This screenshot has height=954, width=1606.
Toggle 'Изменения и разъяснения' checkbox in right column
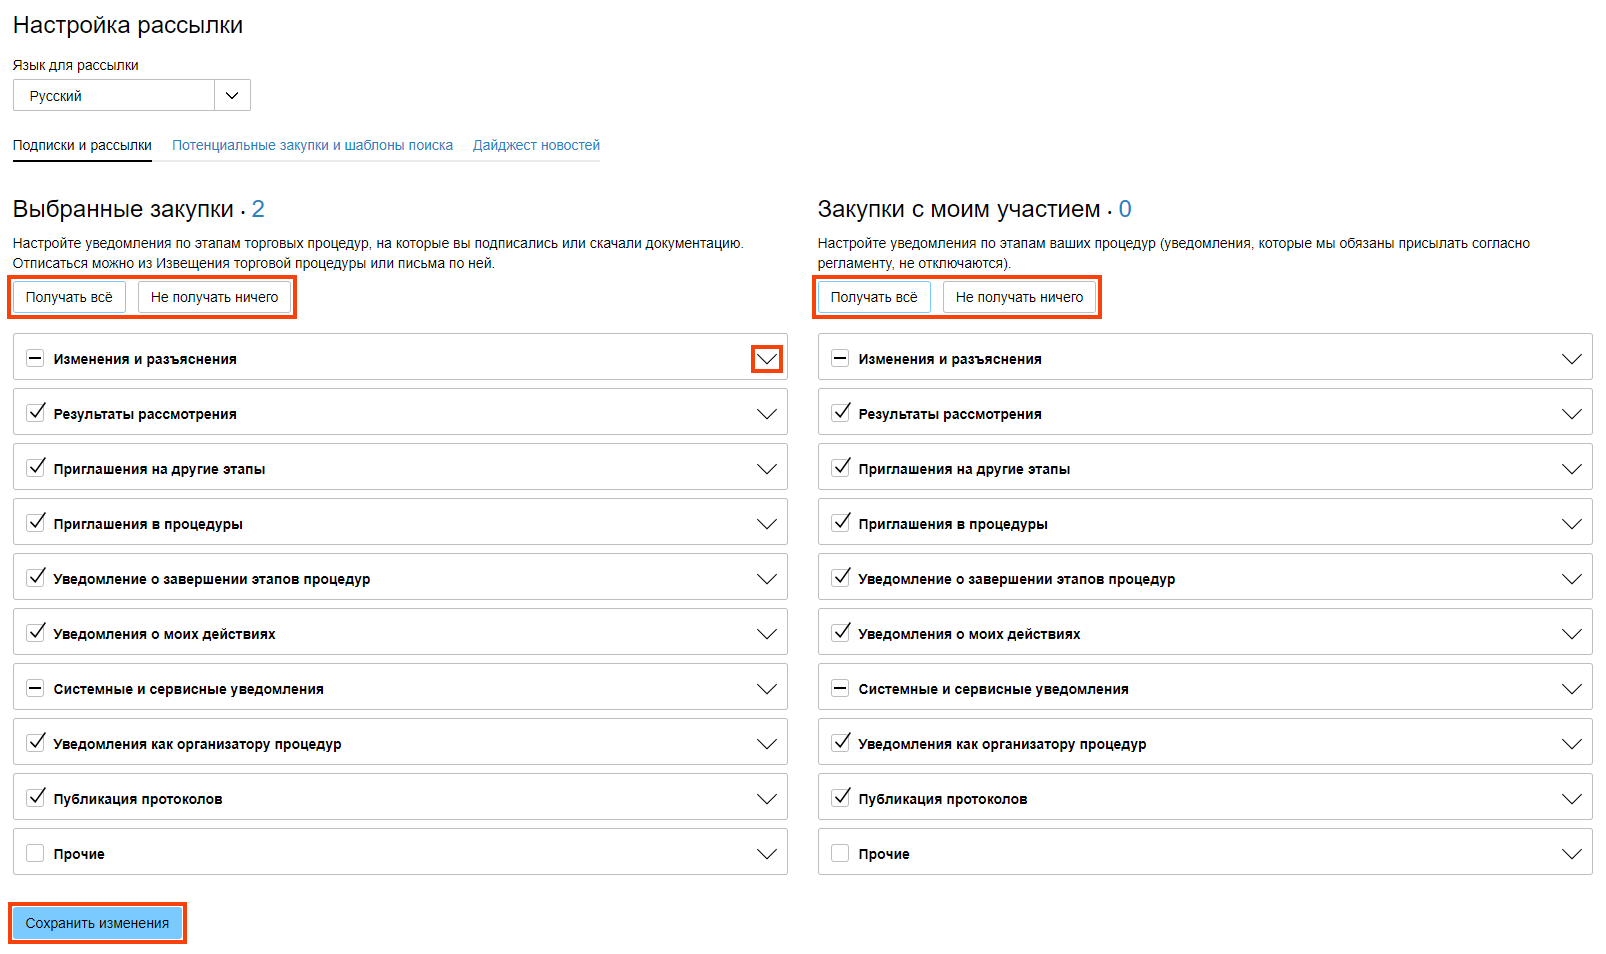click(840, 358)
